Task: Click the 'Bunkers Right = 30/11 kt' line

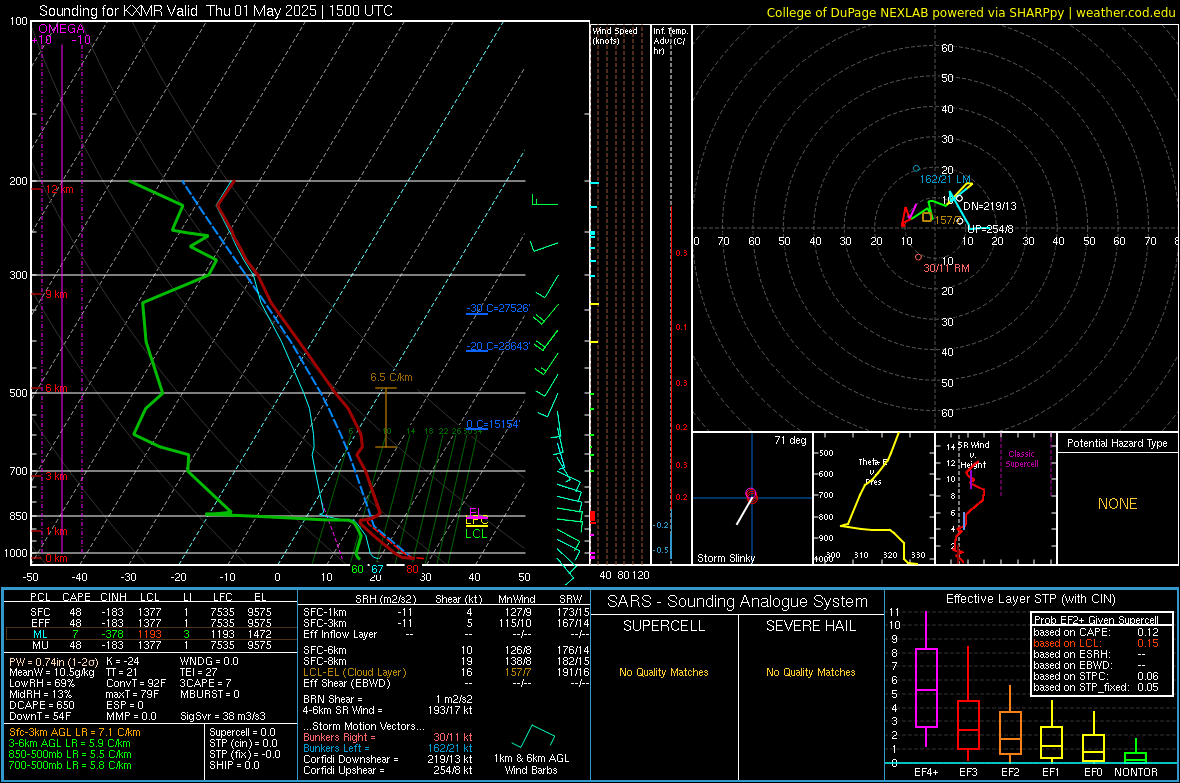Action: 388,737
